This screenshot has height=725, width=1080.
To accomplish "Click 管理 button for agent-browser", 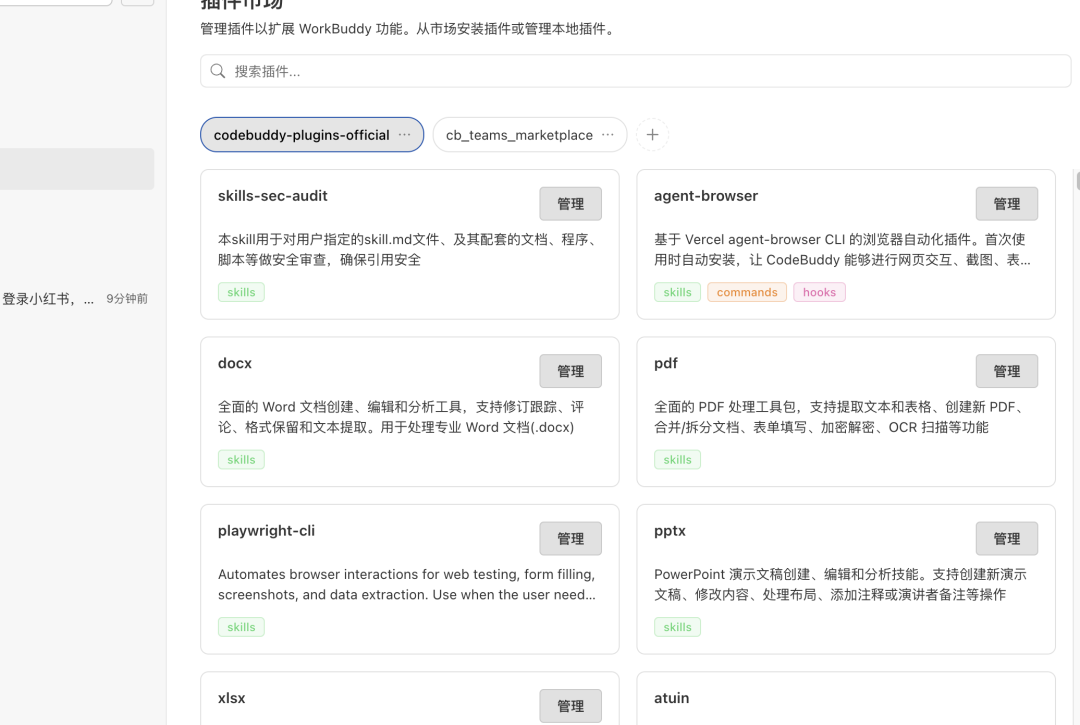I will [1006, 204].
